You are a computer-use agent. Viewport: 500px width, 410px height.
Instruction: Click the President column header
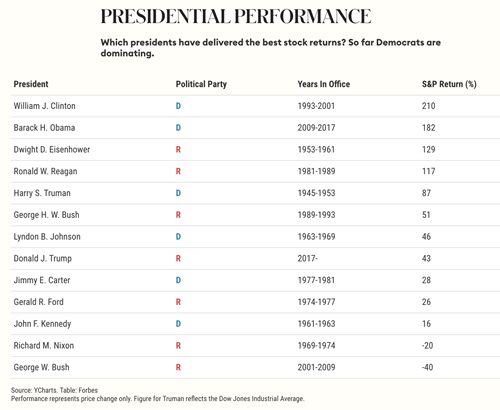coord(31,84)
